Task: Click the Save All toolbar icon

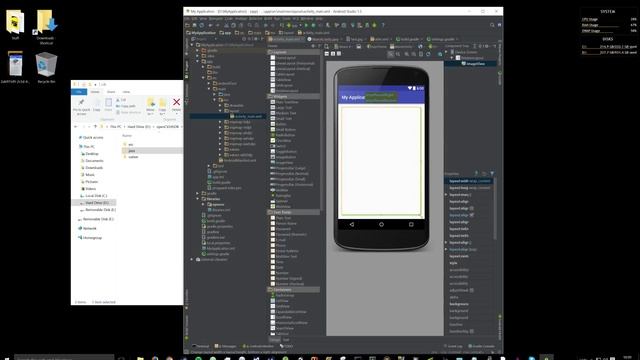Action: tap(195, 25)
